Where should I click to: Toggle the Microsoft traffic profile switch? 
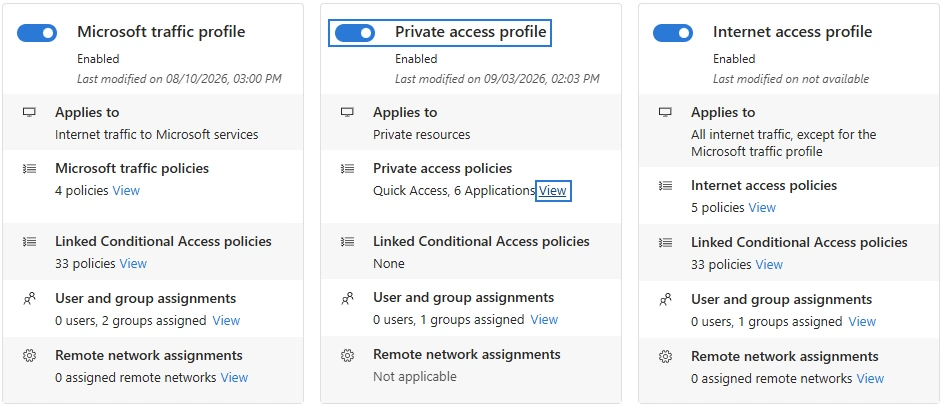37,33
